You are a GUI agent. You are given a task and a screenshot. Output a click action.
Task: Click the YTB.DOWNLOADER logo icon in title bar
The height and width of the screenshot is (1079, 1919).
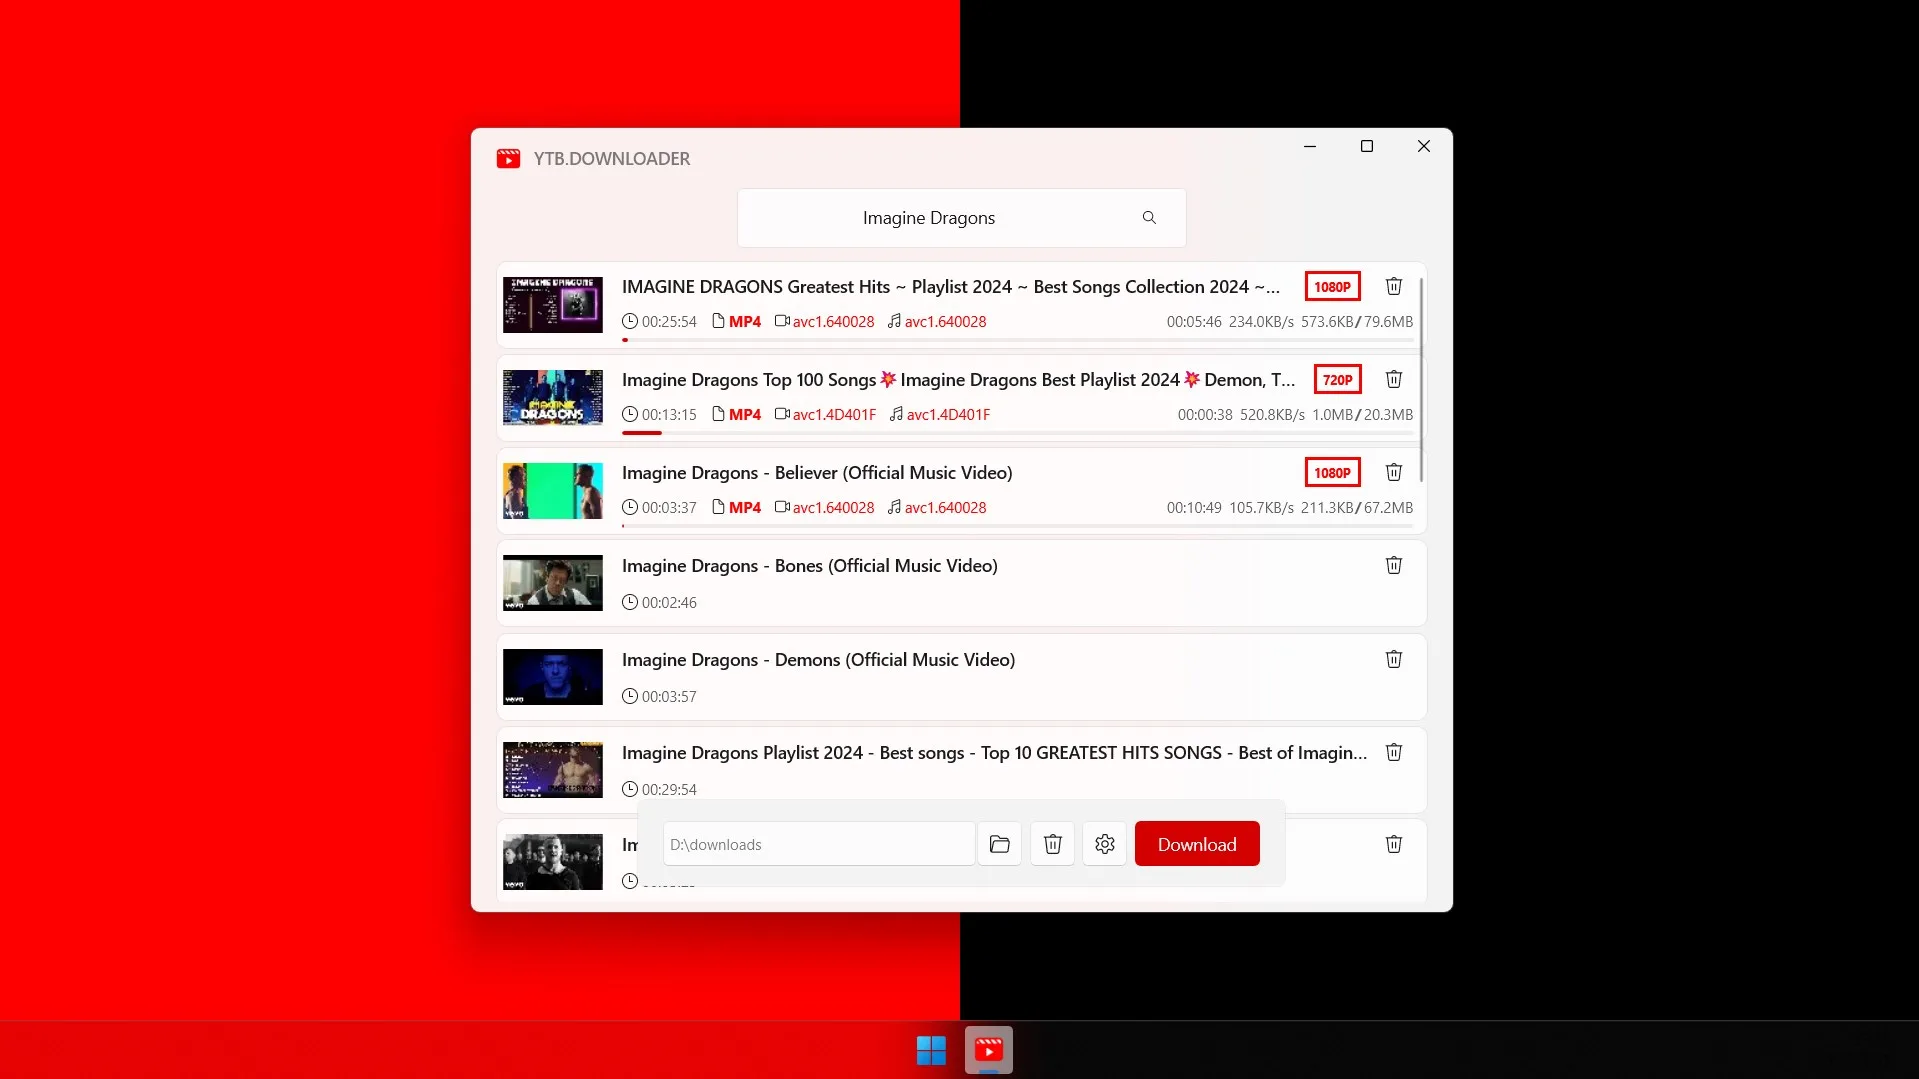click(508, 158)
